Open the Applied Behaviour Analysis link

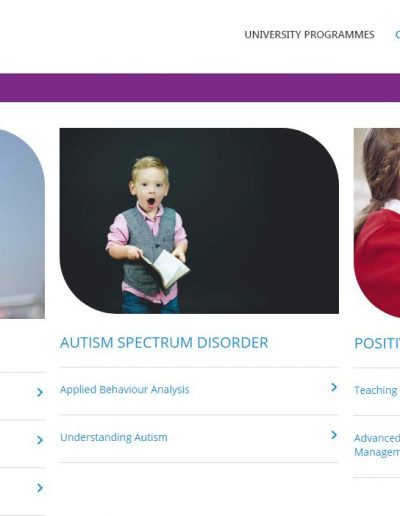pyautogui.click(x=125, y=390)
